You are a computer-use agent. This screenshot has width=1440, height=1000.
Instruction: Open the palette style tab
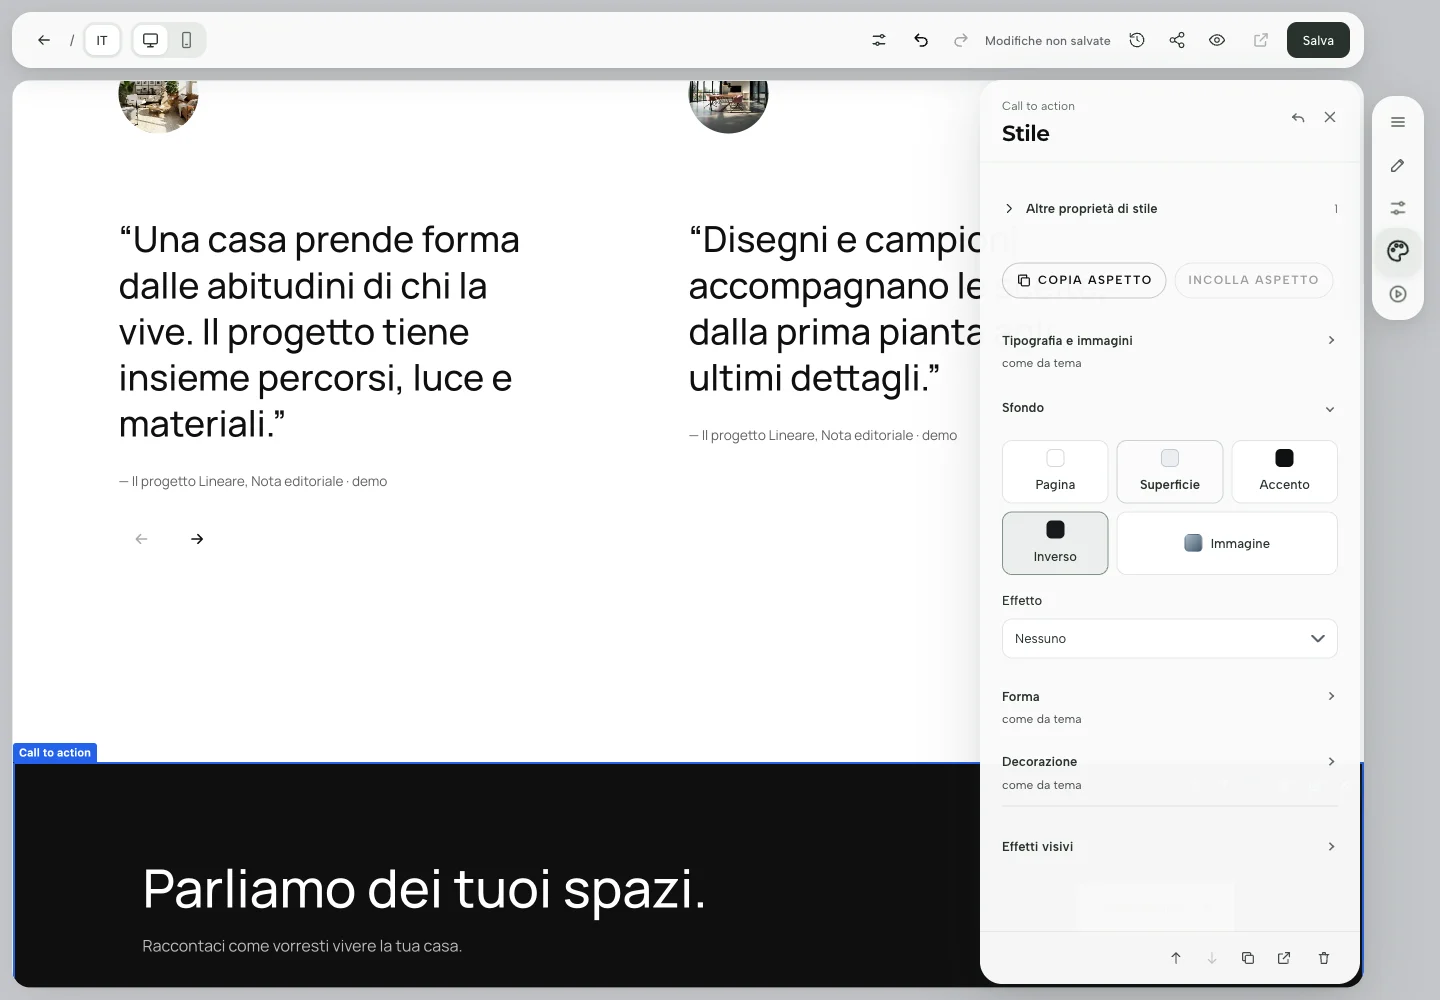pyautogui.click(x=1398, y=251)
